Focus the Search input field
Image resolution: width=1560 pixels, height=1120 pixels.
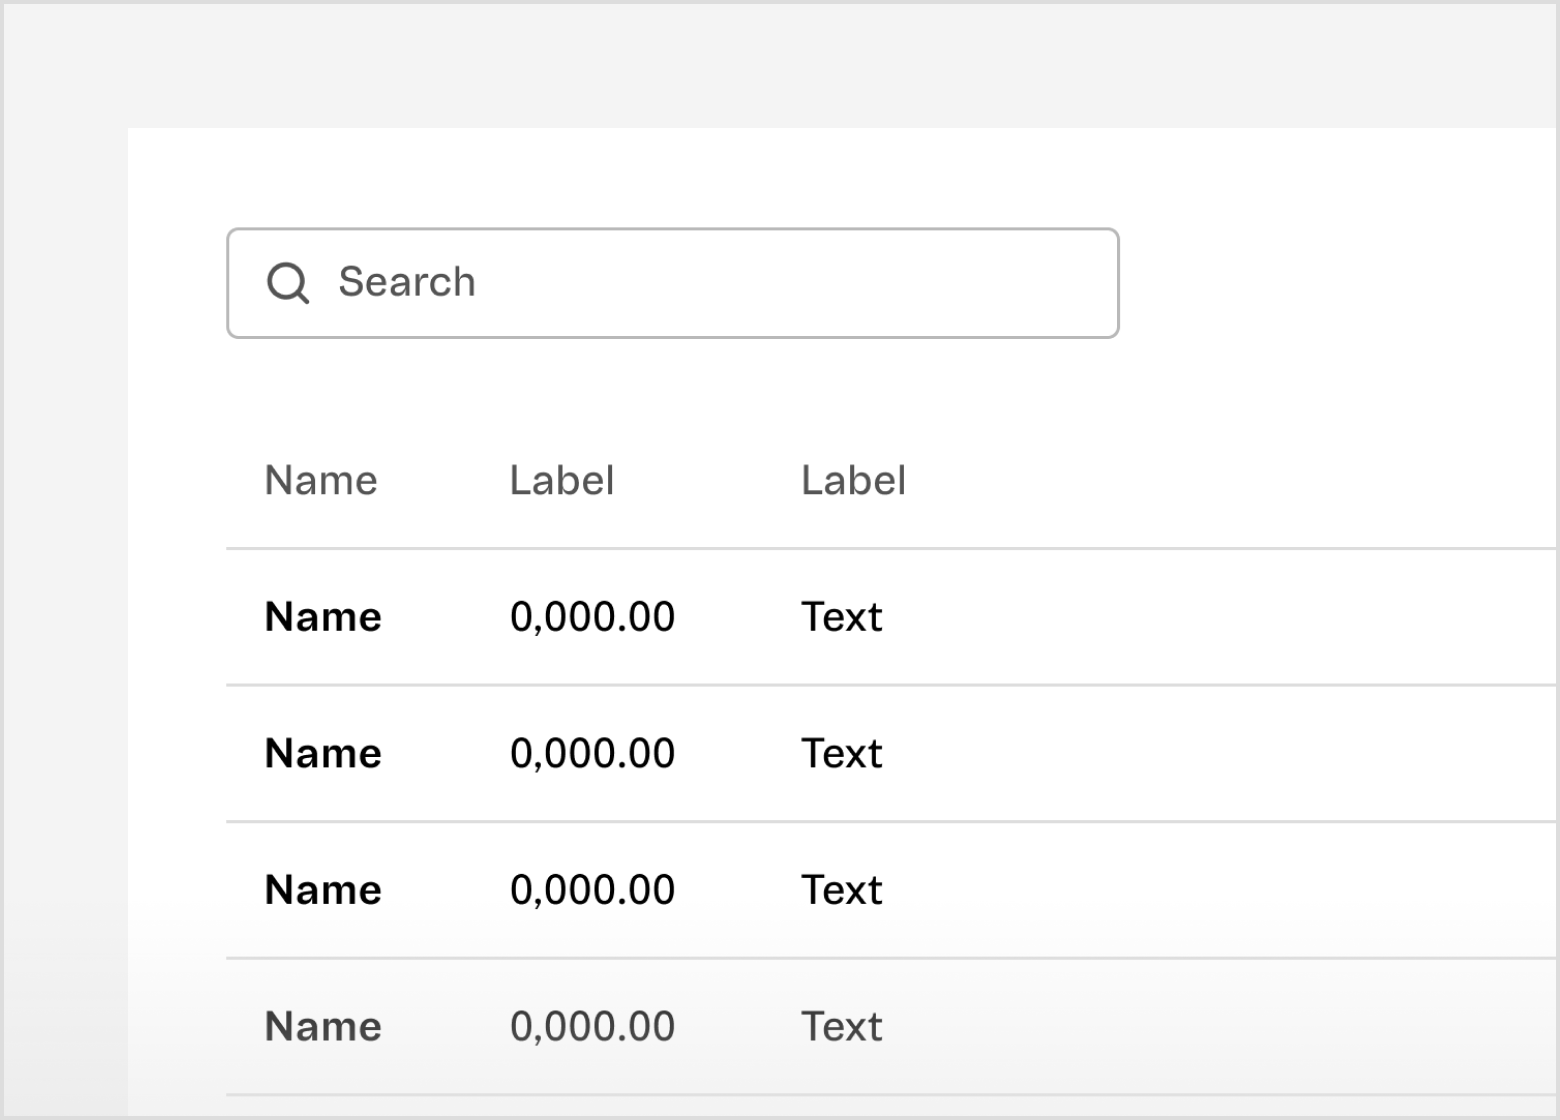[x=672, y=283]
